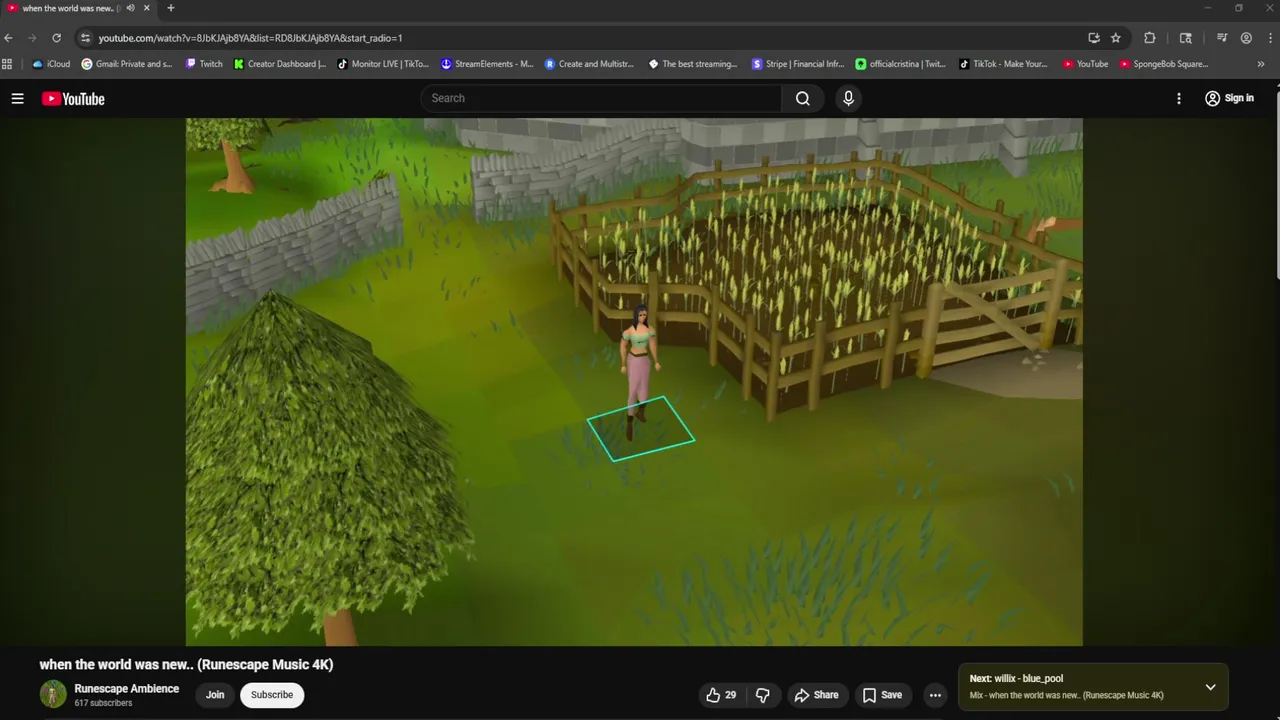
Task: Open browser profile avatar icon
Action: (x=1246, y=38)
